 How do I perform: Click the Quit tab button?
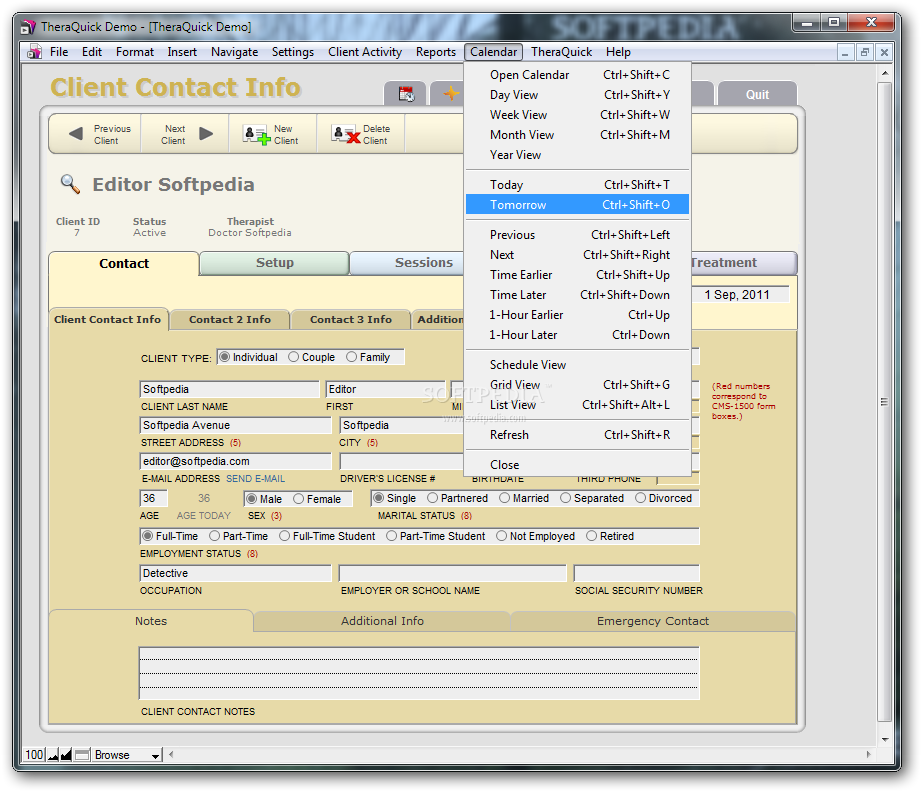click(x=757, y=95)
